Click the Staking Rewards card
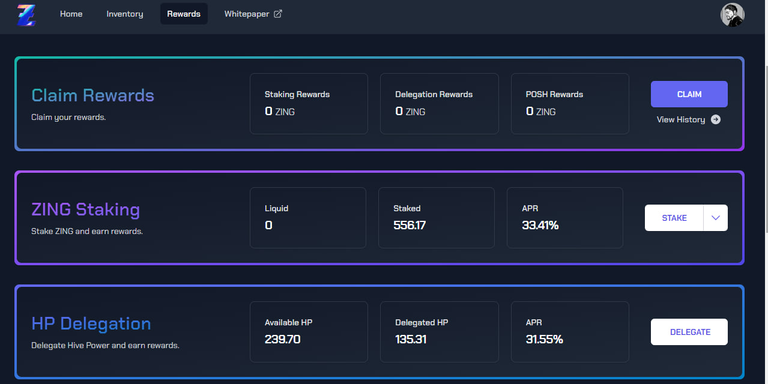Viewport: 768px width, 384px height. (309, 103)
